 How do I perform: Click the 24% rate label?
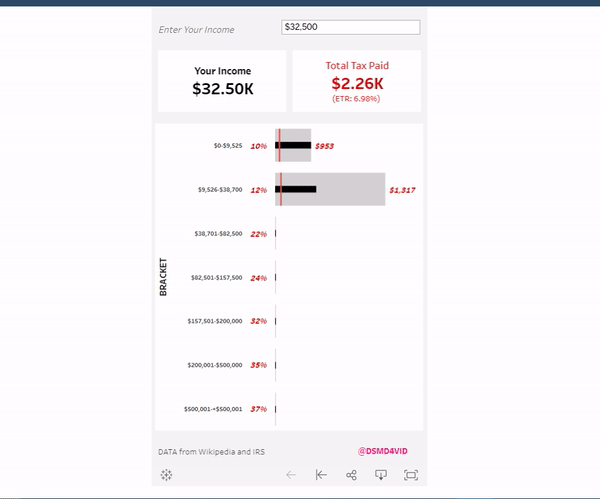(x=258, y=277)
